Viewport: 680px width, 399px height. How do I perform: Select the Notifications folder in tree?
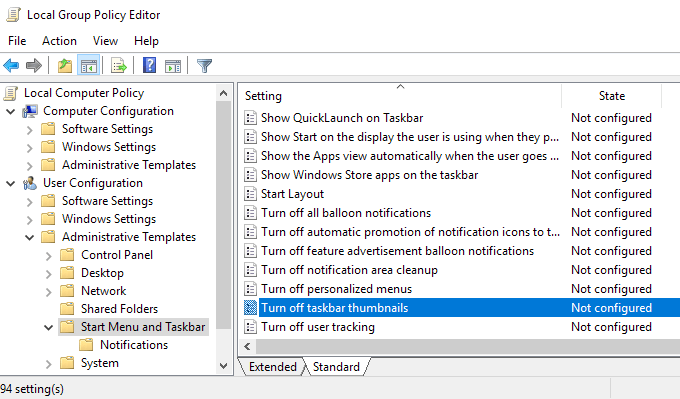134,345
